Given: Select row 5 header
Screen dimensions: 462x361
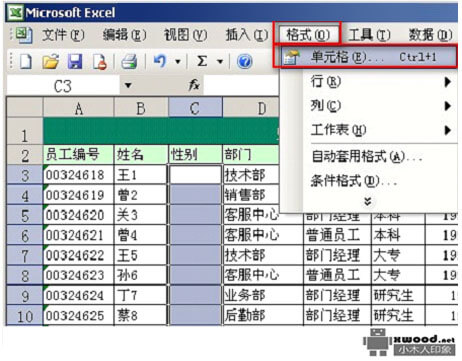Looking at the screenshot, I should [25, 215].
